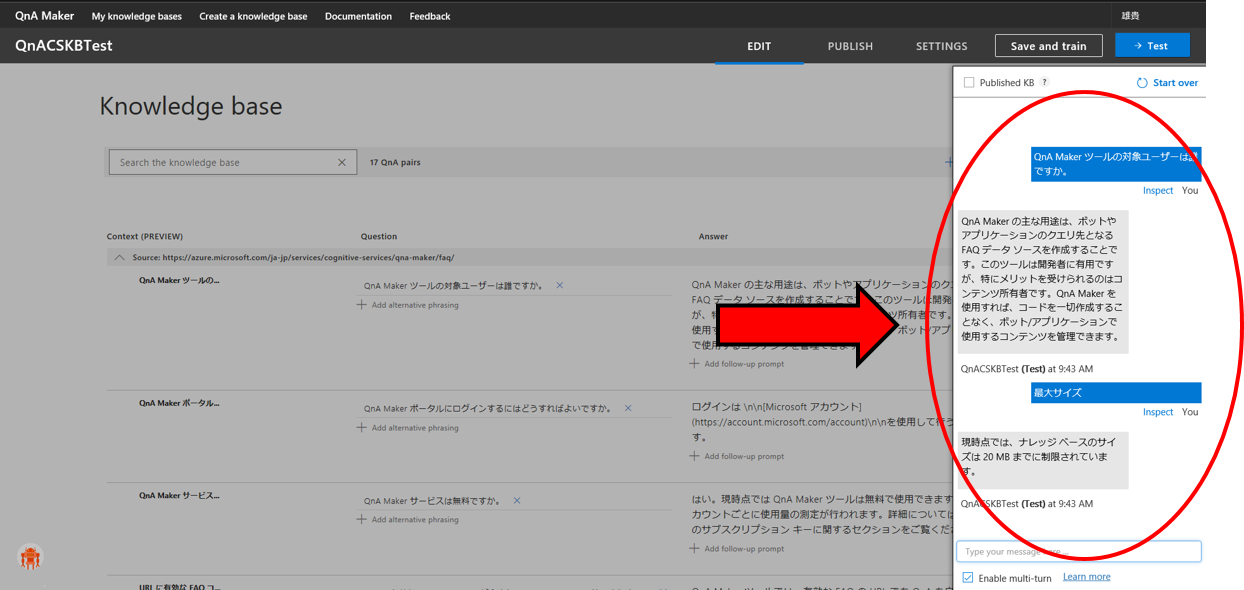This screenshot has width=1244, height=590.
Task: Focus the Type your message field
Action: [1078, 551]
